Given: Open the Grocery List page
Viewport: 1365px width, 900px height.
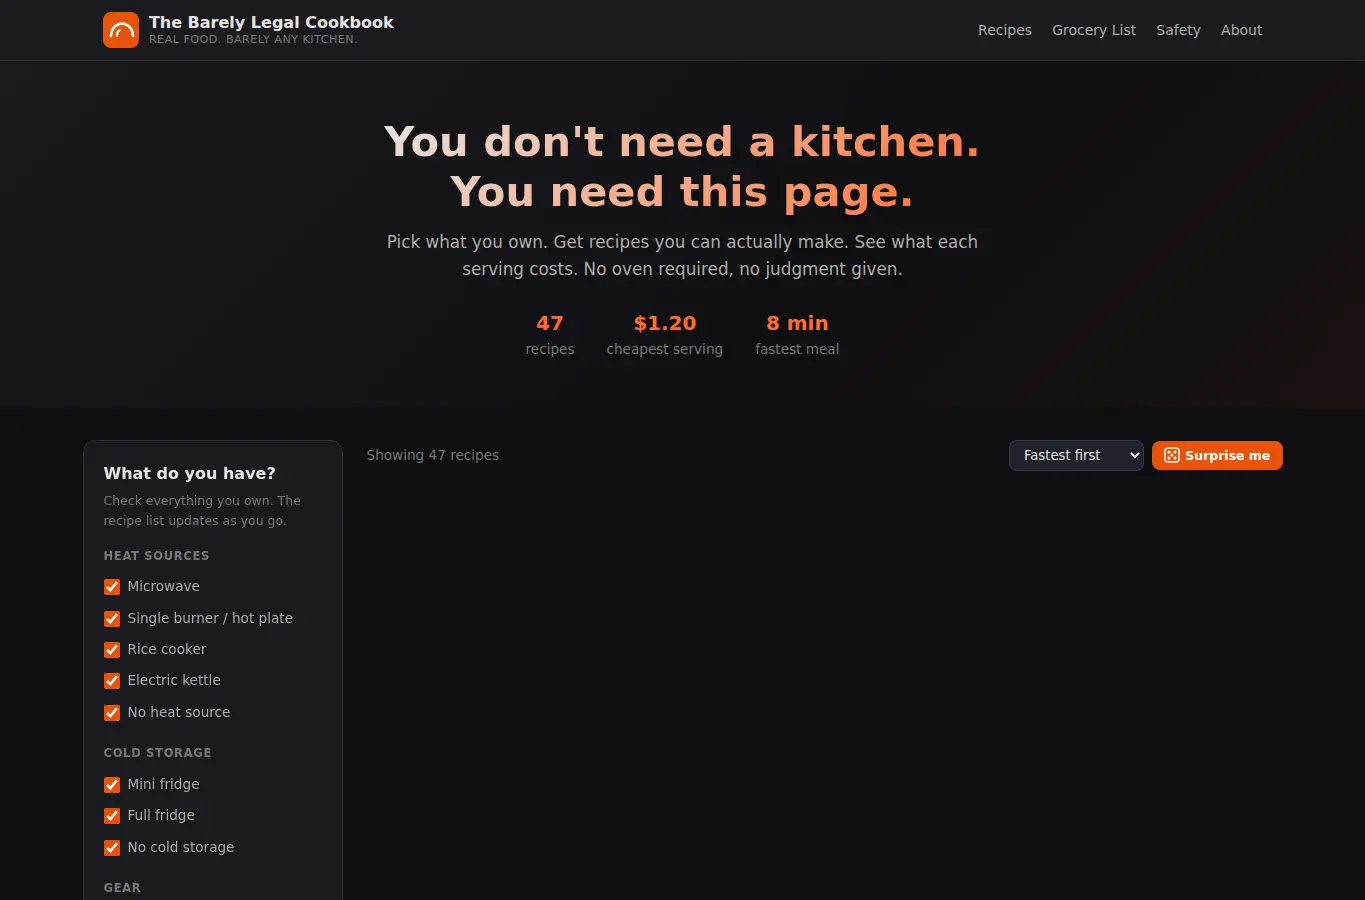Looking at the screenshot, I should pos(1094,30).
